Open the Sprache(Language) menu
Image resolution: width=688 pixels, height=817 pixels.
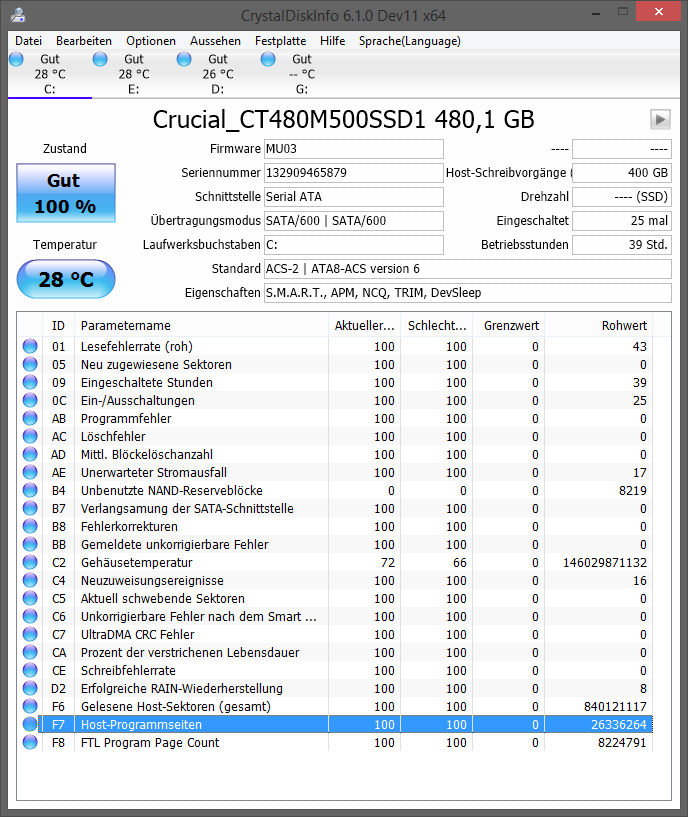[x=410, y=41]
